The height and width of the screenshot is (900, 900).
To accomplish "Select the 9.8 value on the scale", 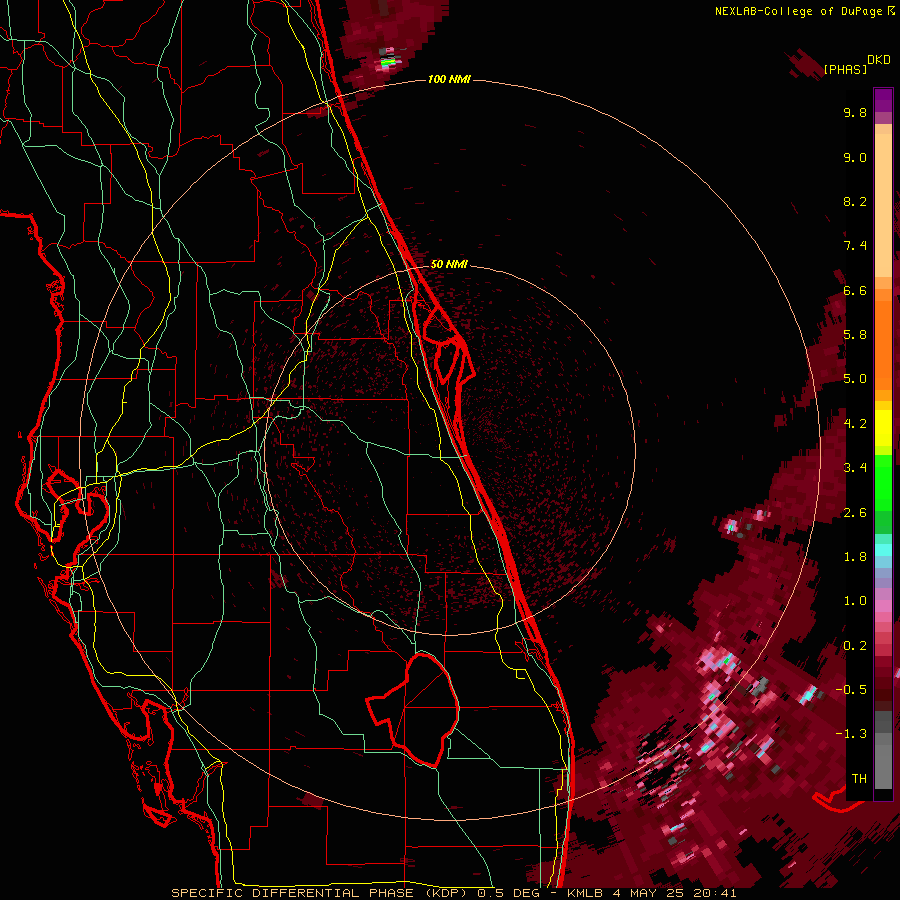I will 855,112.
